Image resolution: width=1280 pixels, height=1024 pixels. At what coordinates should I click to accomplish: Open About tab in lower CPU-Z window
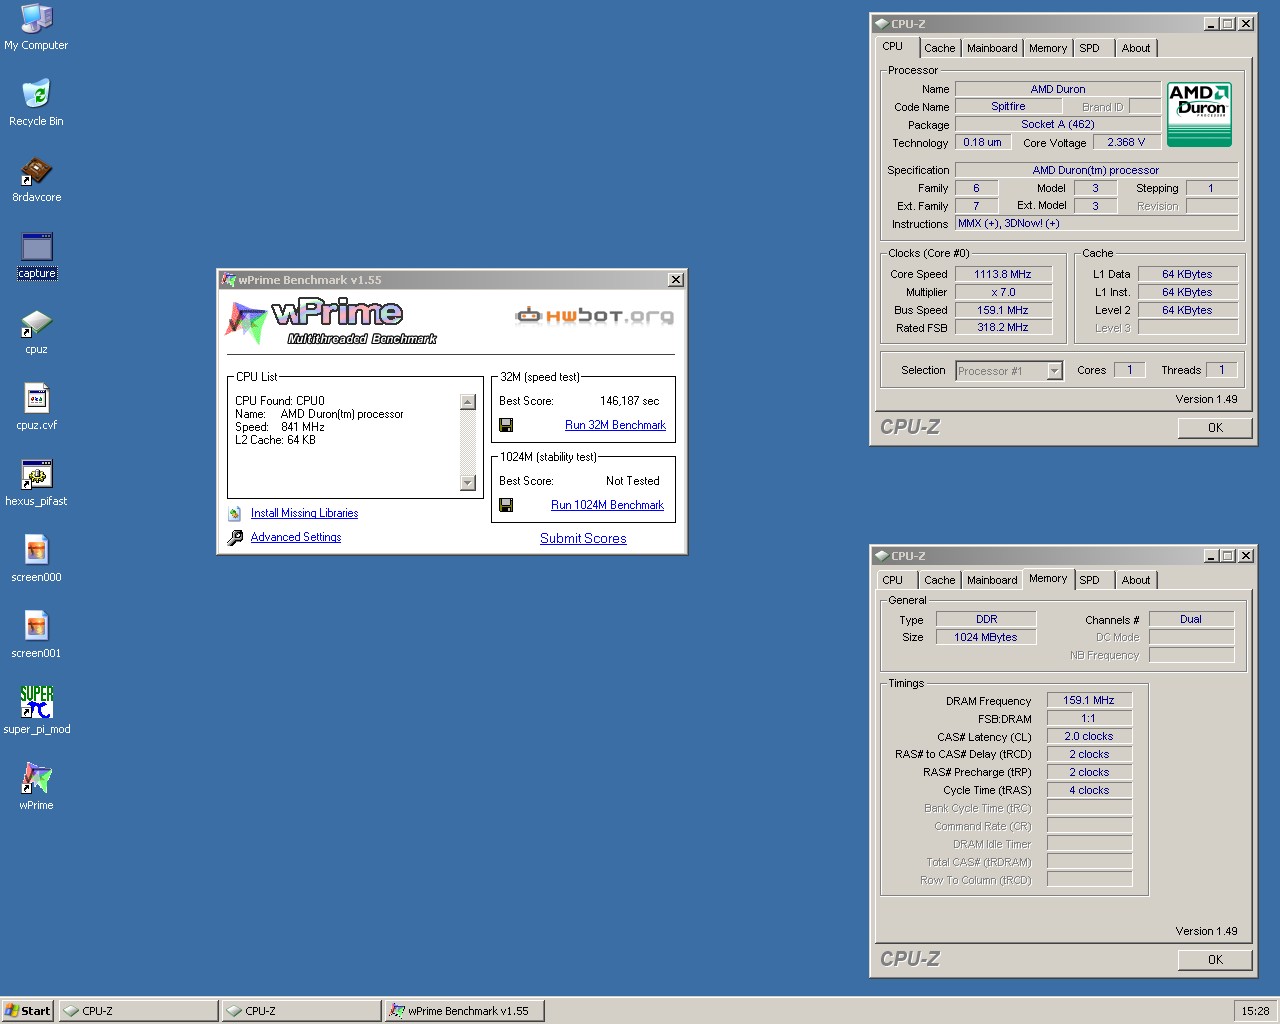coord(1136,580)
